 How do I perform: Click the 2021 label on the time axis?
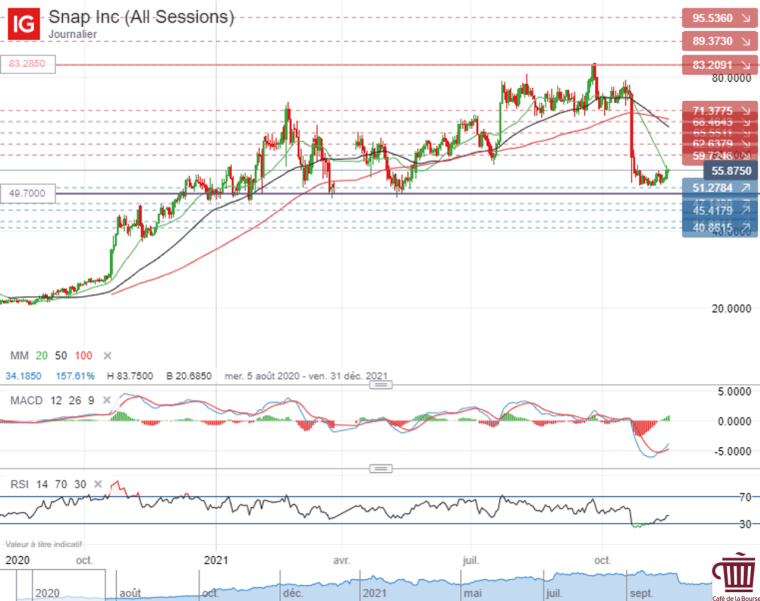(216, 560)
